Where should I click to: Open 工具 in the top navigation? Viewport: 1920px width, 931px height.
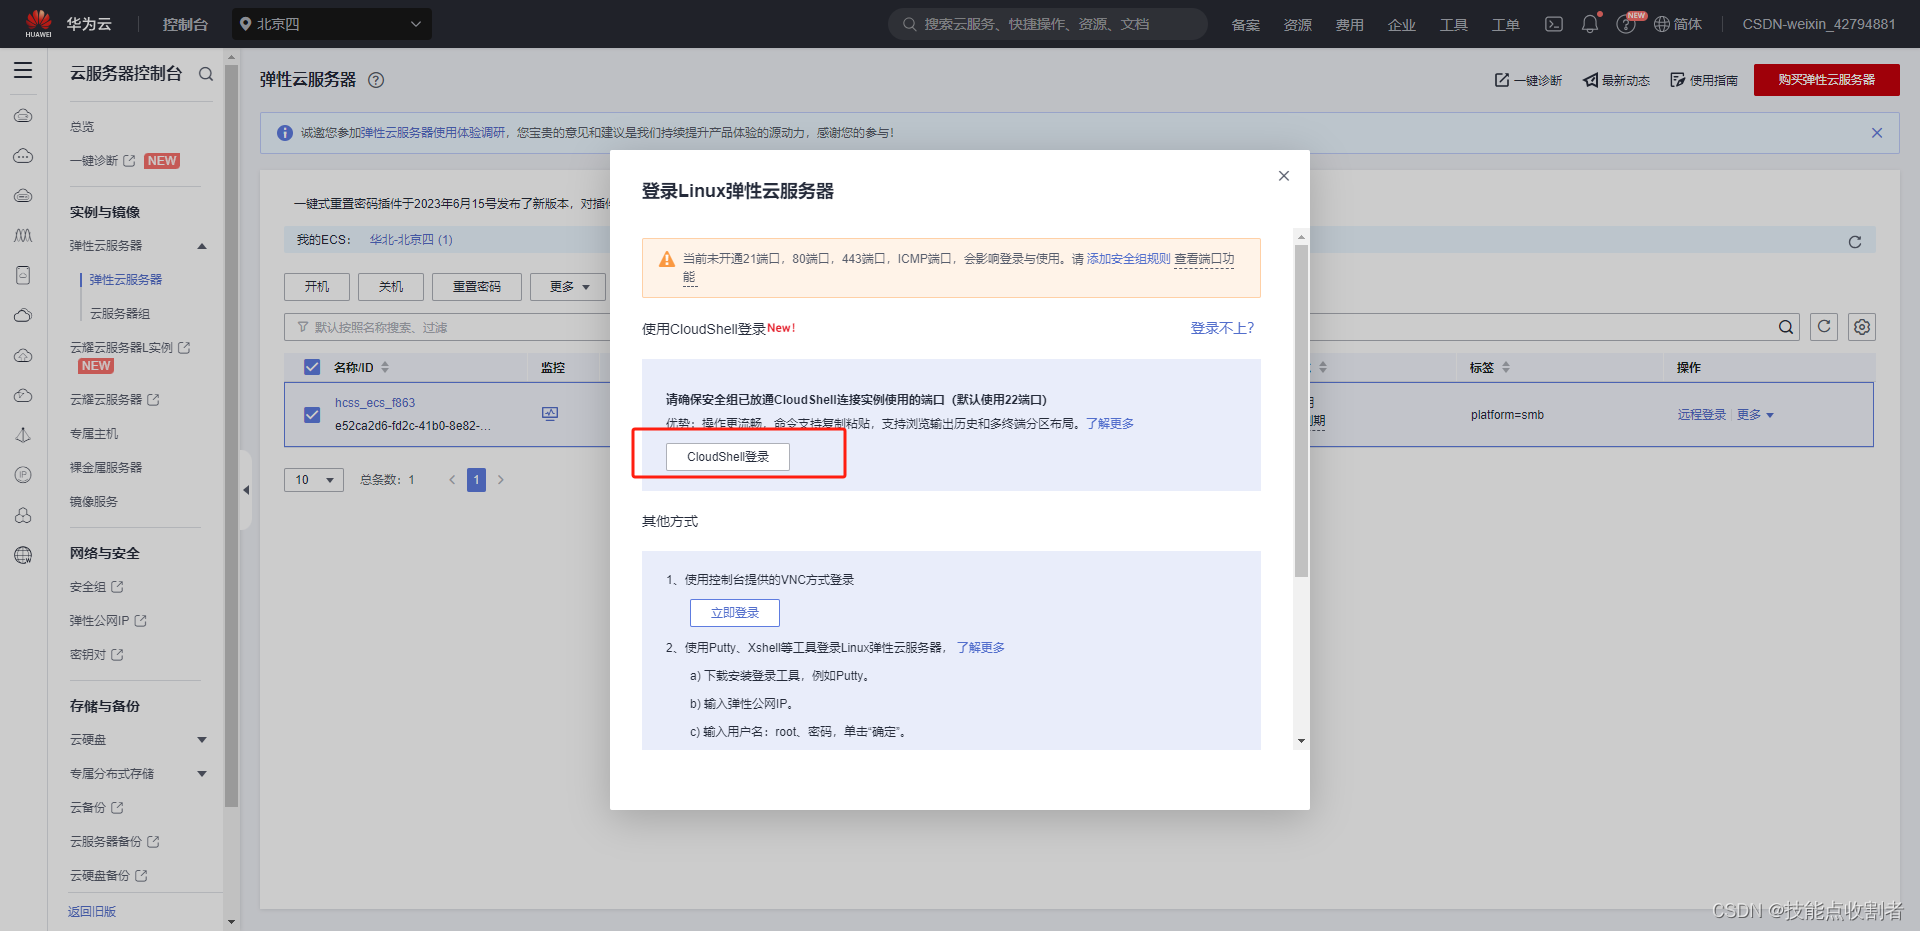[x=1454, y=25]
